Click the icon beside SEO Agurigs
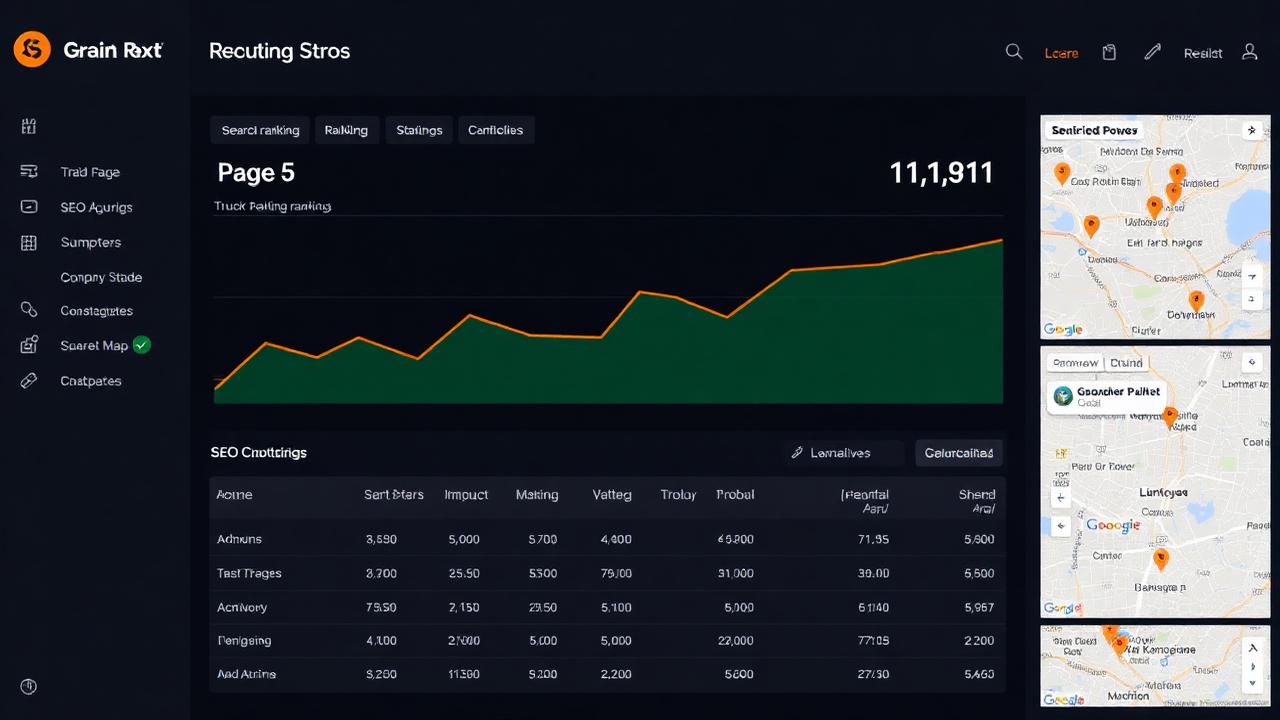This screenshot has height=720, width=1280. click(x=28, y=207)
